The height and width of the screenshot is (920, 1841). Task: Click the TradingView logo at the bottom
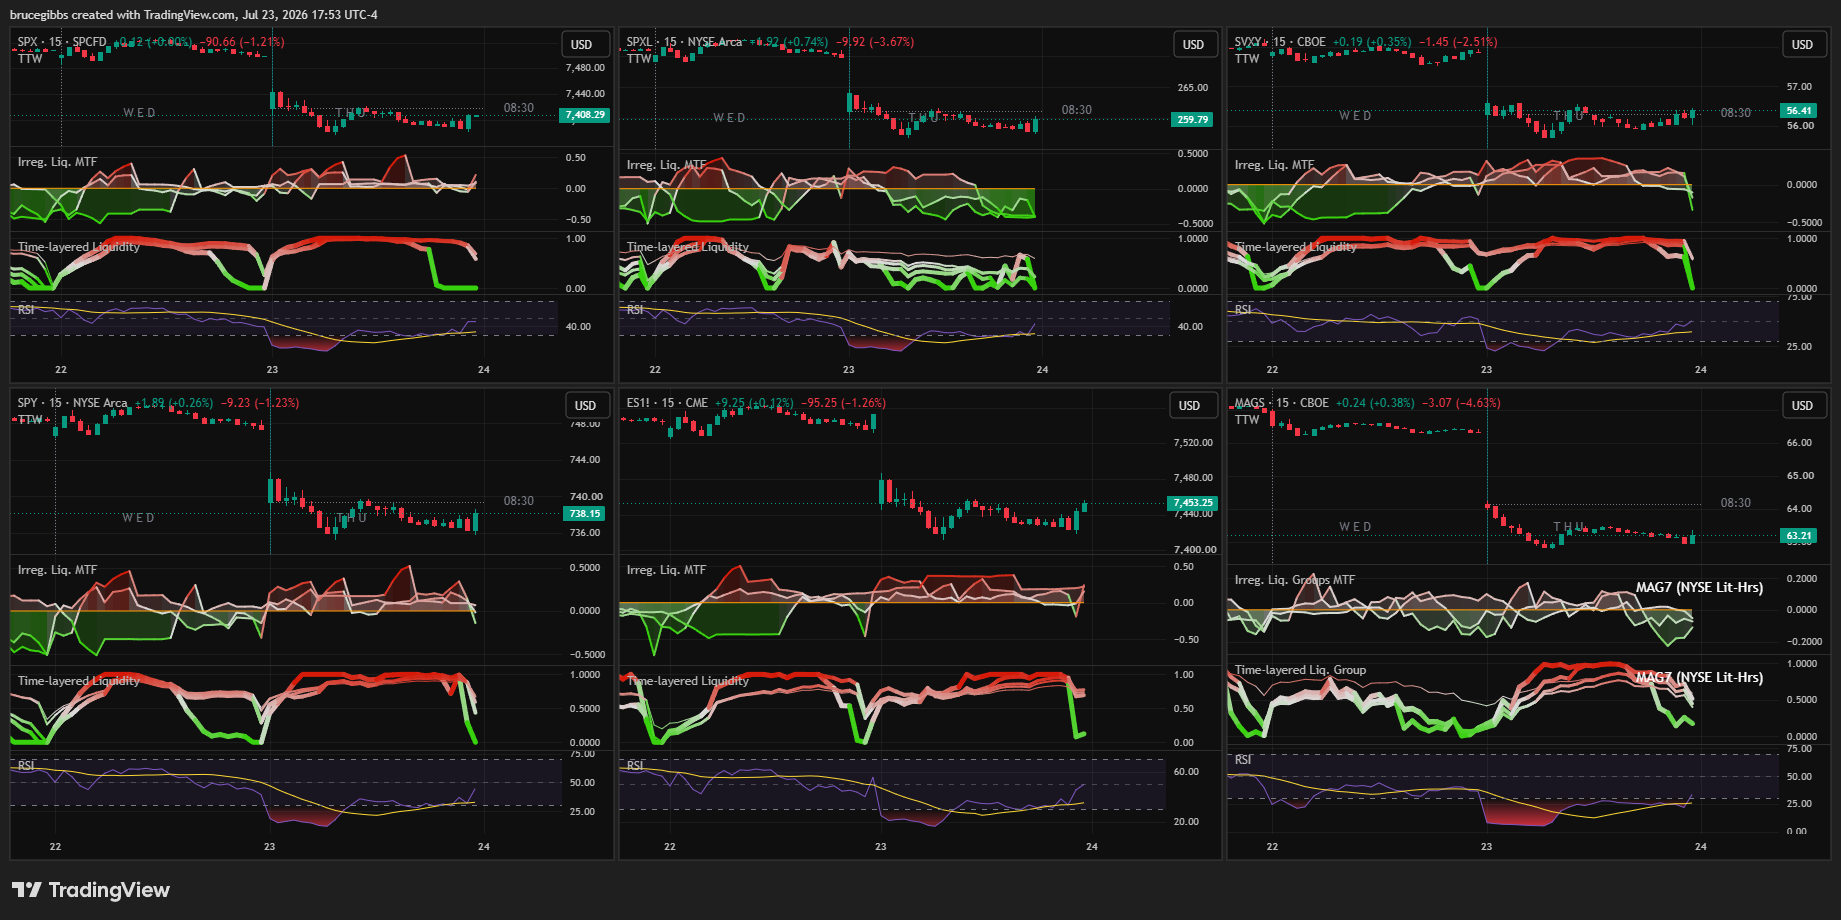[x=91, y=890]
